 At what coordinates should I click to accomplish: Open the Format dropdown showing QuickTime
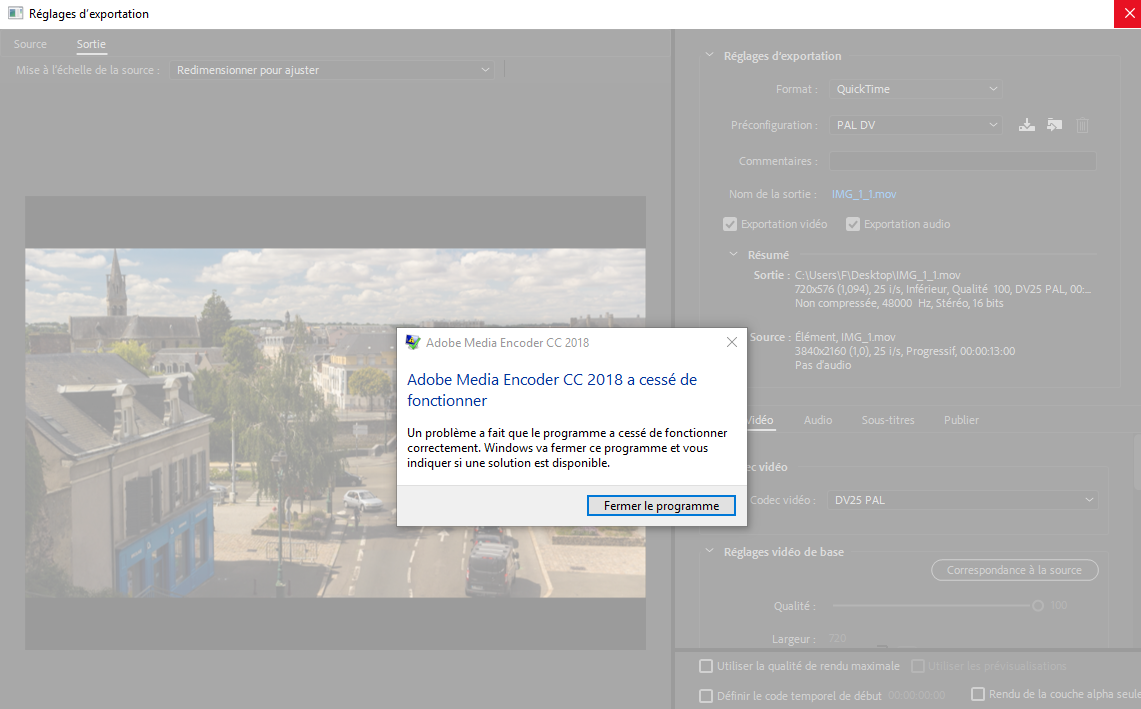tap(915, 89)
